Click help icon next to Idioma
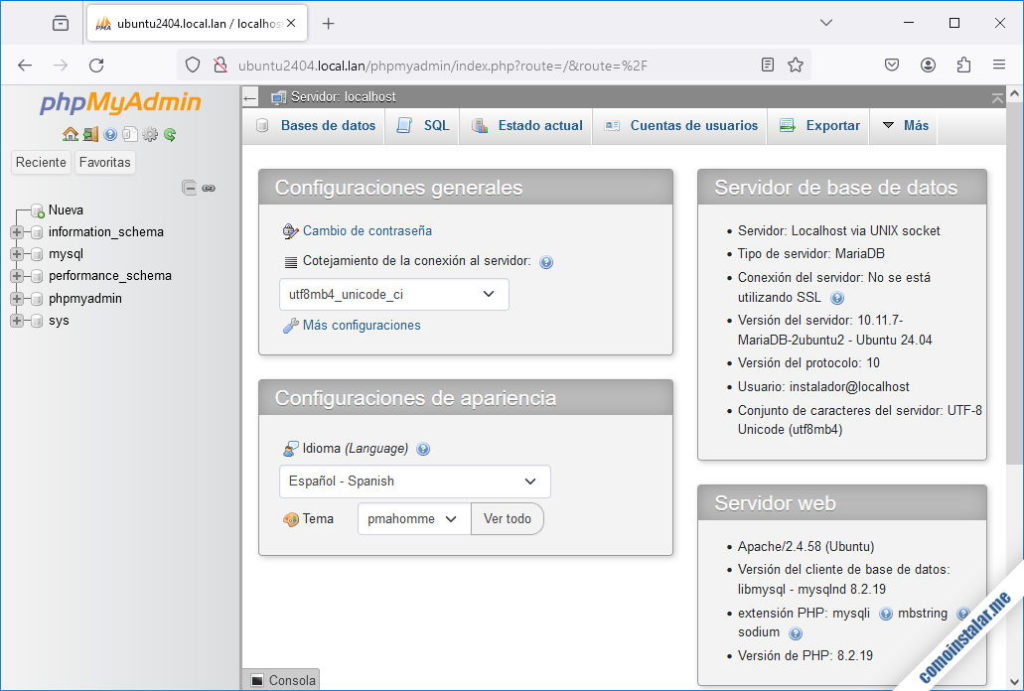The image size is (1024, 691). 423,449
